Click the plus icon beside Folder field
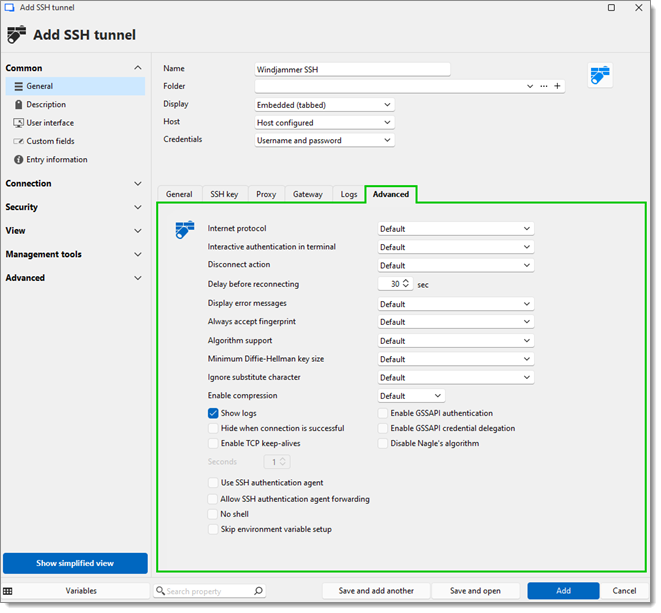 (558, 87)
